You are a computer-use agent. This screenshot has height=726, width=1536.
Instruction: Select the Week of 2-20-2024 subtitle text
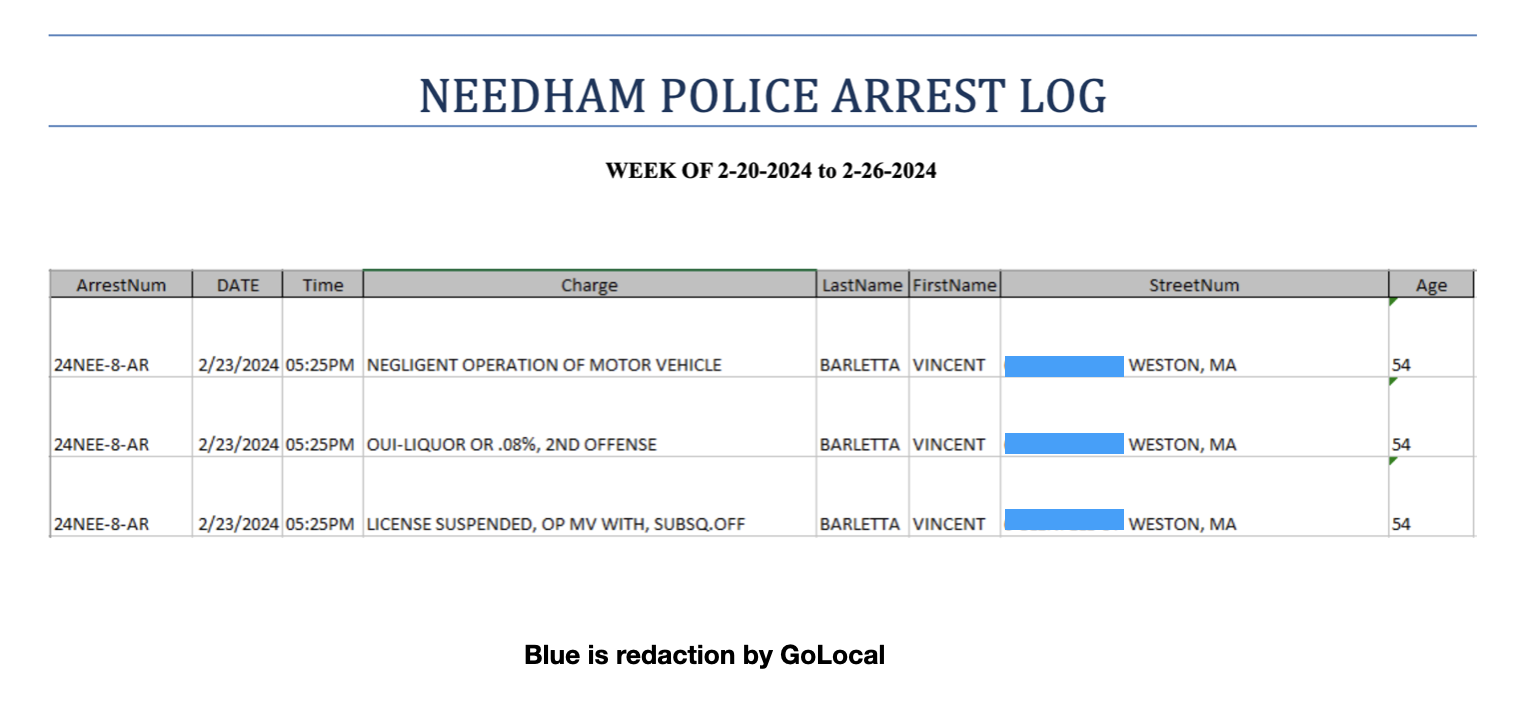[x=770, y=171]
